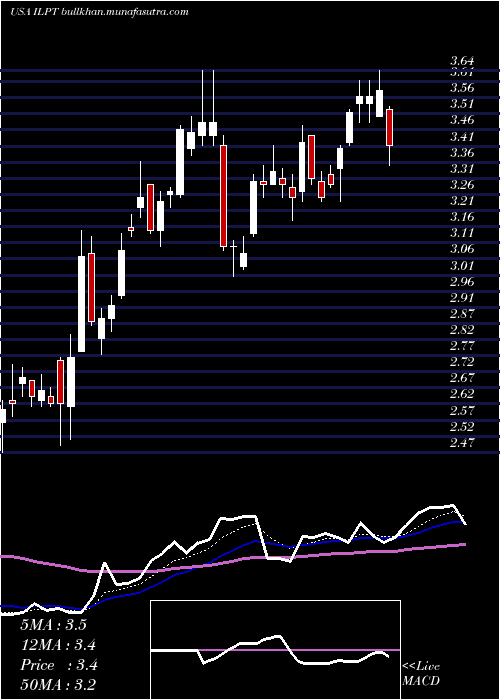
Task: Click the 3.06 price axis label
Action: coord(462,249)
